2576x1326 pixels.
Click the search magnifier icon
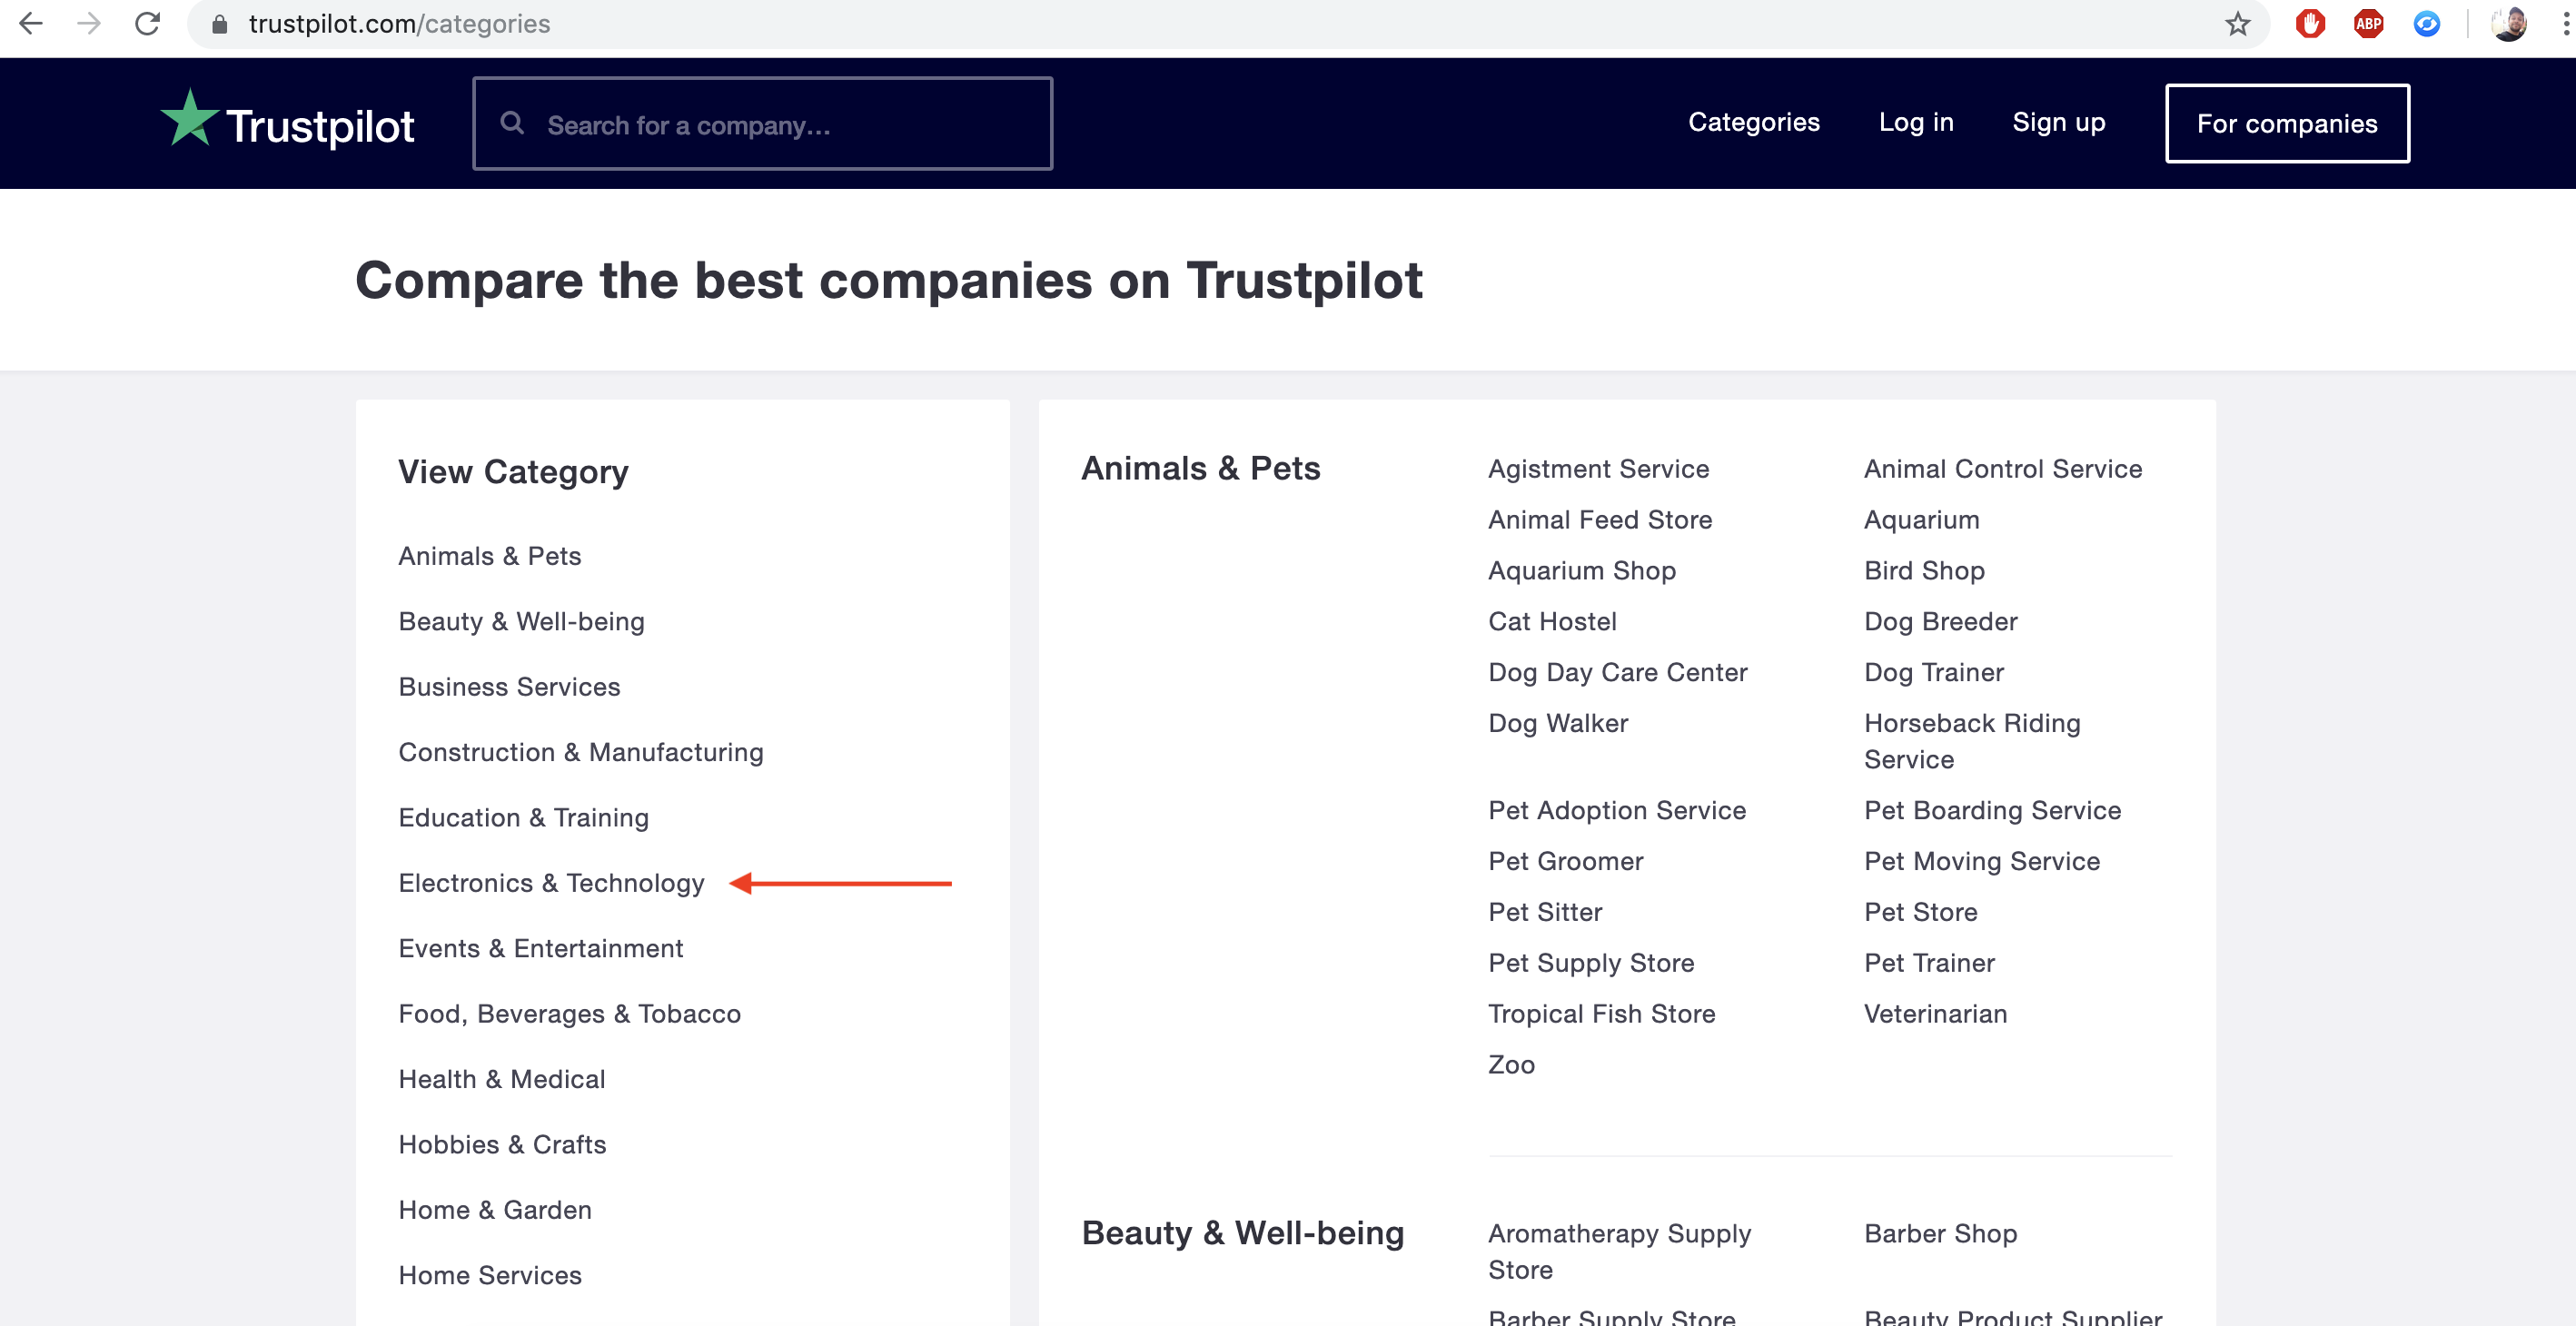click(512, 124)
